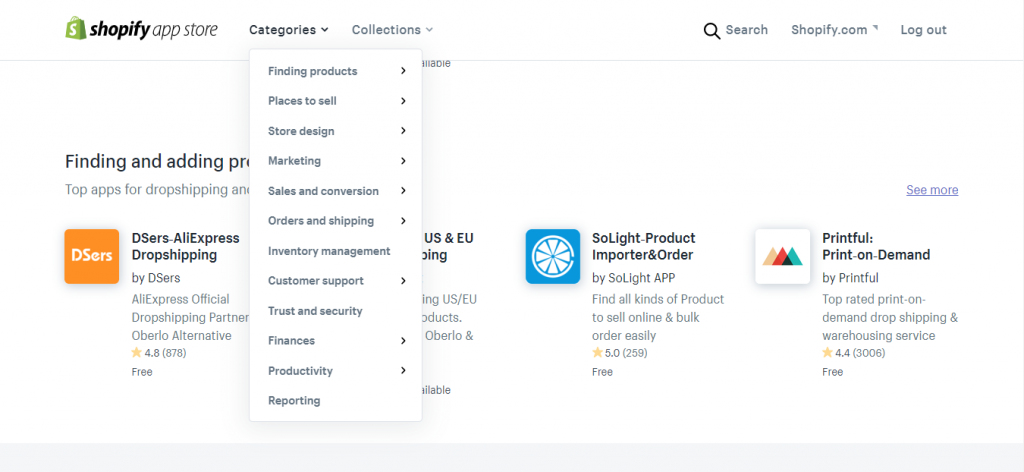
Task: Click the Free price under SoLight
Action: click(x=602, y=372)
